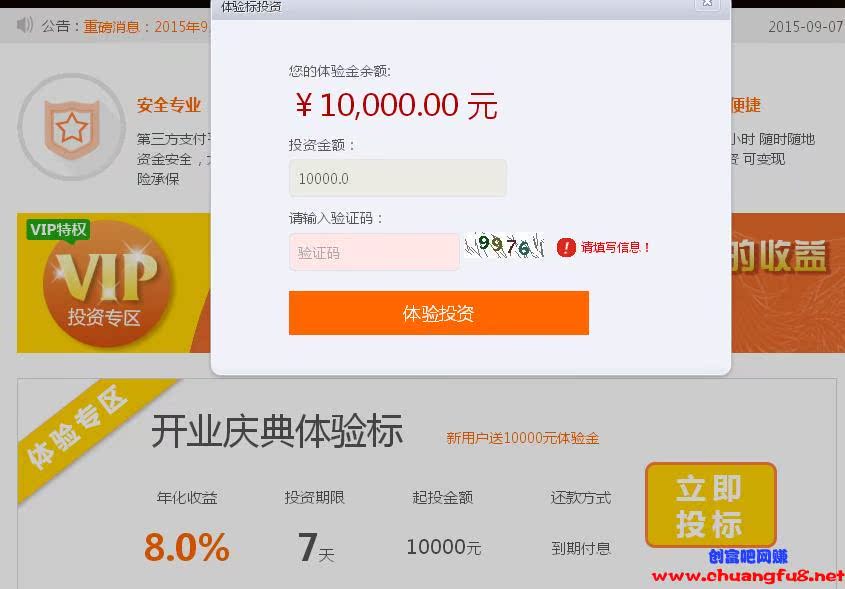The height and width of the screenshot is (589, 845).
Task: Click the security shield star icon
Action: point(71,129)
